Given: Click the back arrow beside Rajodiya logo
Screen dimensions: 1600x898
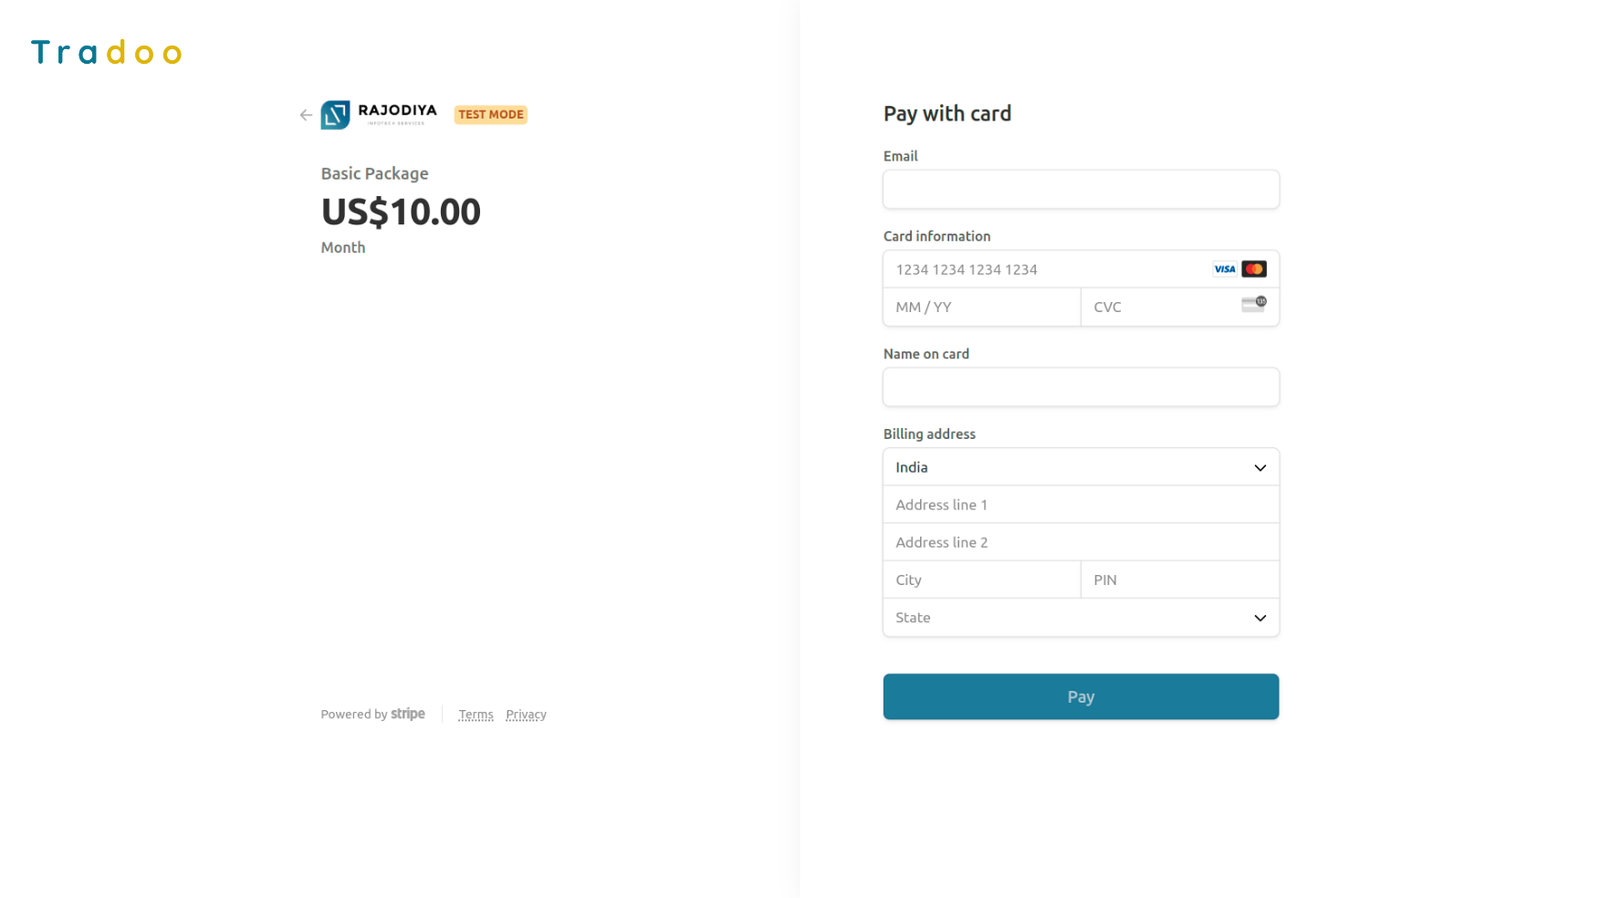Looking at the screenshot, I should pos(306,115).
